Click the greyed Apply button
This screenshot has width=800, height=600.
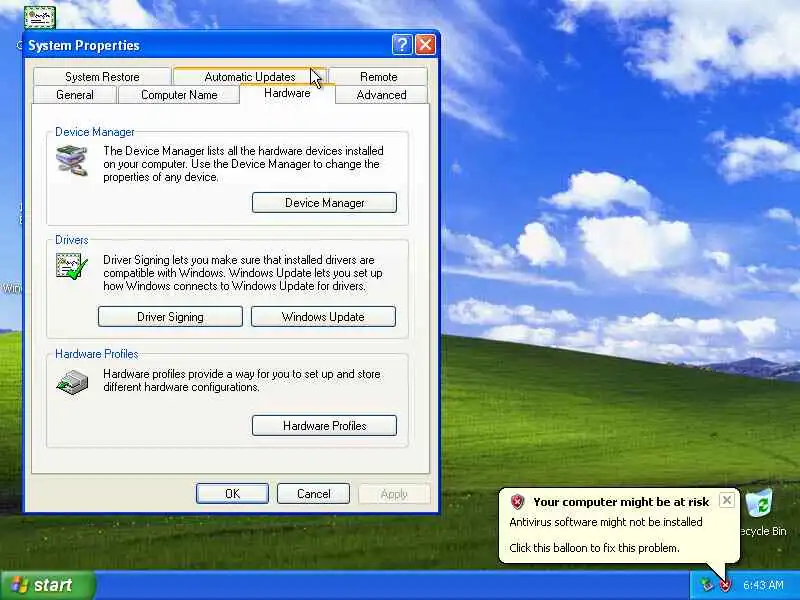tap(394, 493)
